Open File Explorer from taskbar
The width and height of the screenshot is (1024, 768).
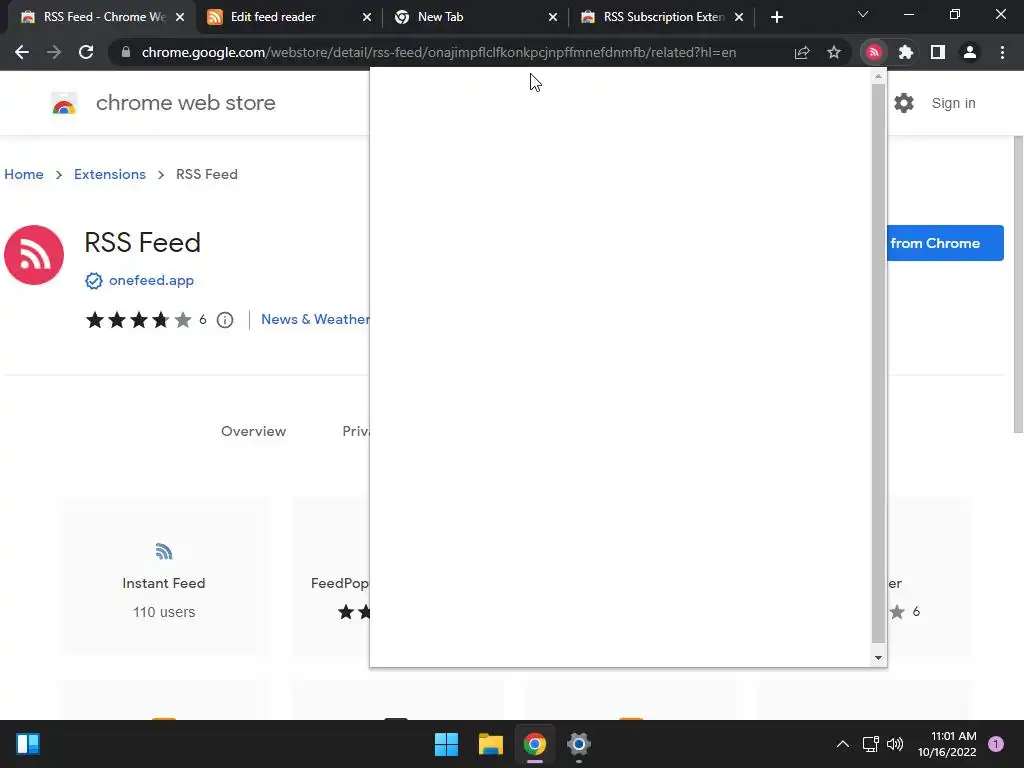point(490,744)
